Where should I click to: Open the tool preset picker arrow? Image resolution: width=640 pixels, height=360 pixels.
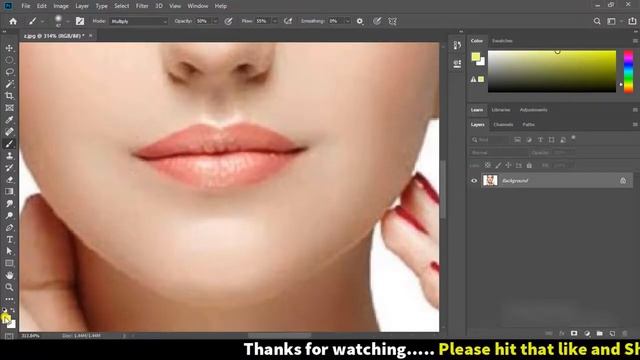42,21
